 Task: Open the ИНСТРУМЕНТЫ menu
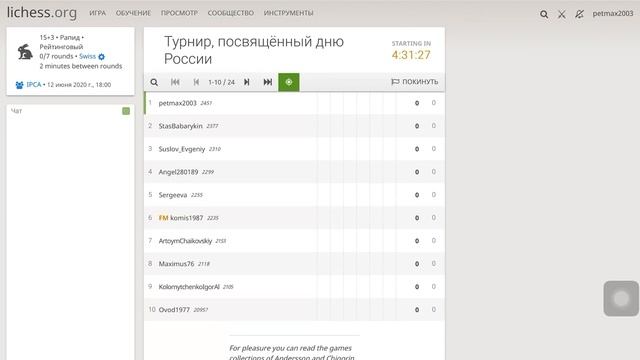289,13
